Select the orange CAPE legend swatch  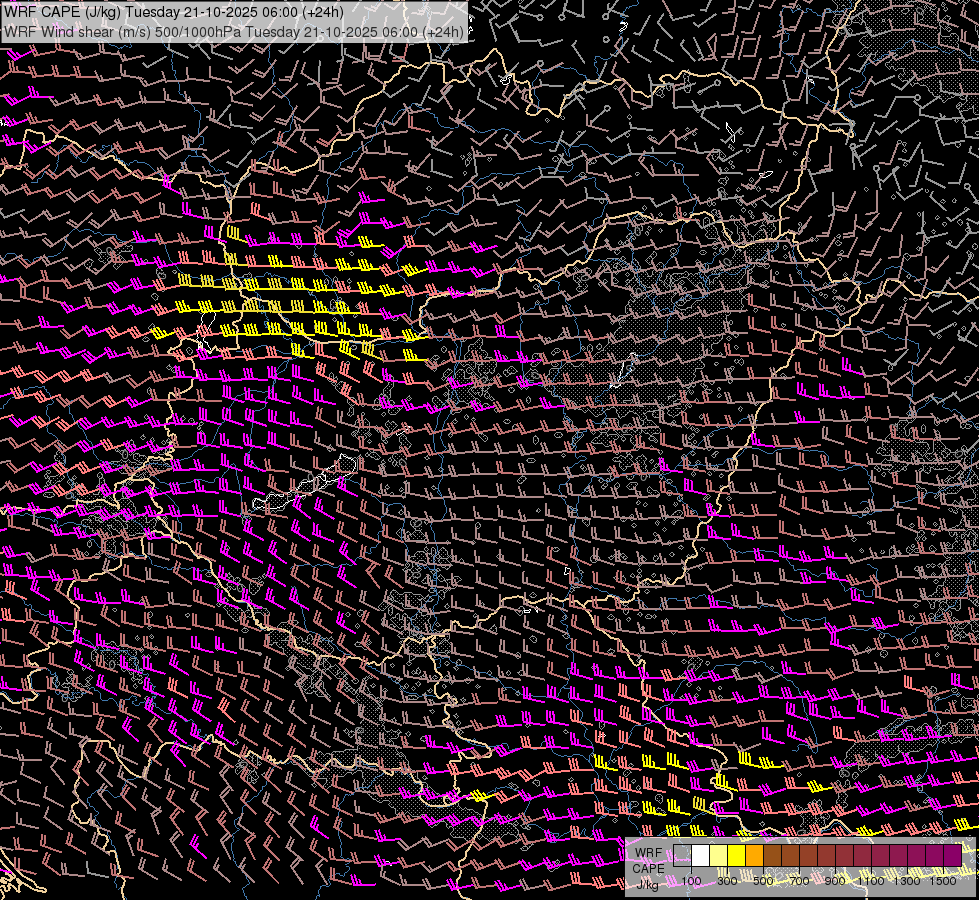point(755,856)
